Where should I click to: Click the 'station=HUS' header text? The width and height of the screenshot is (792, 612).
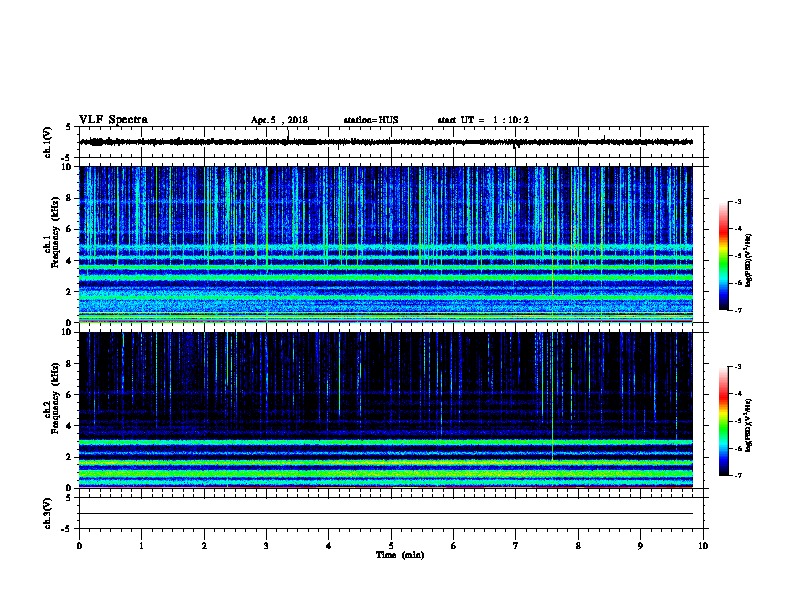(x=371, y=120)
